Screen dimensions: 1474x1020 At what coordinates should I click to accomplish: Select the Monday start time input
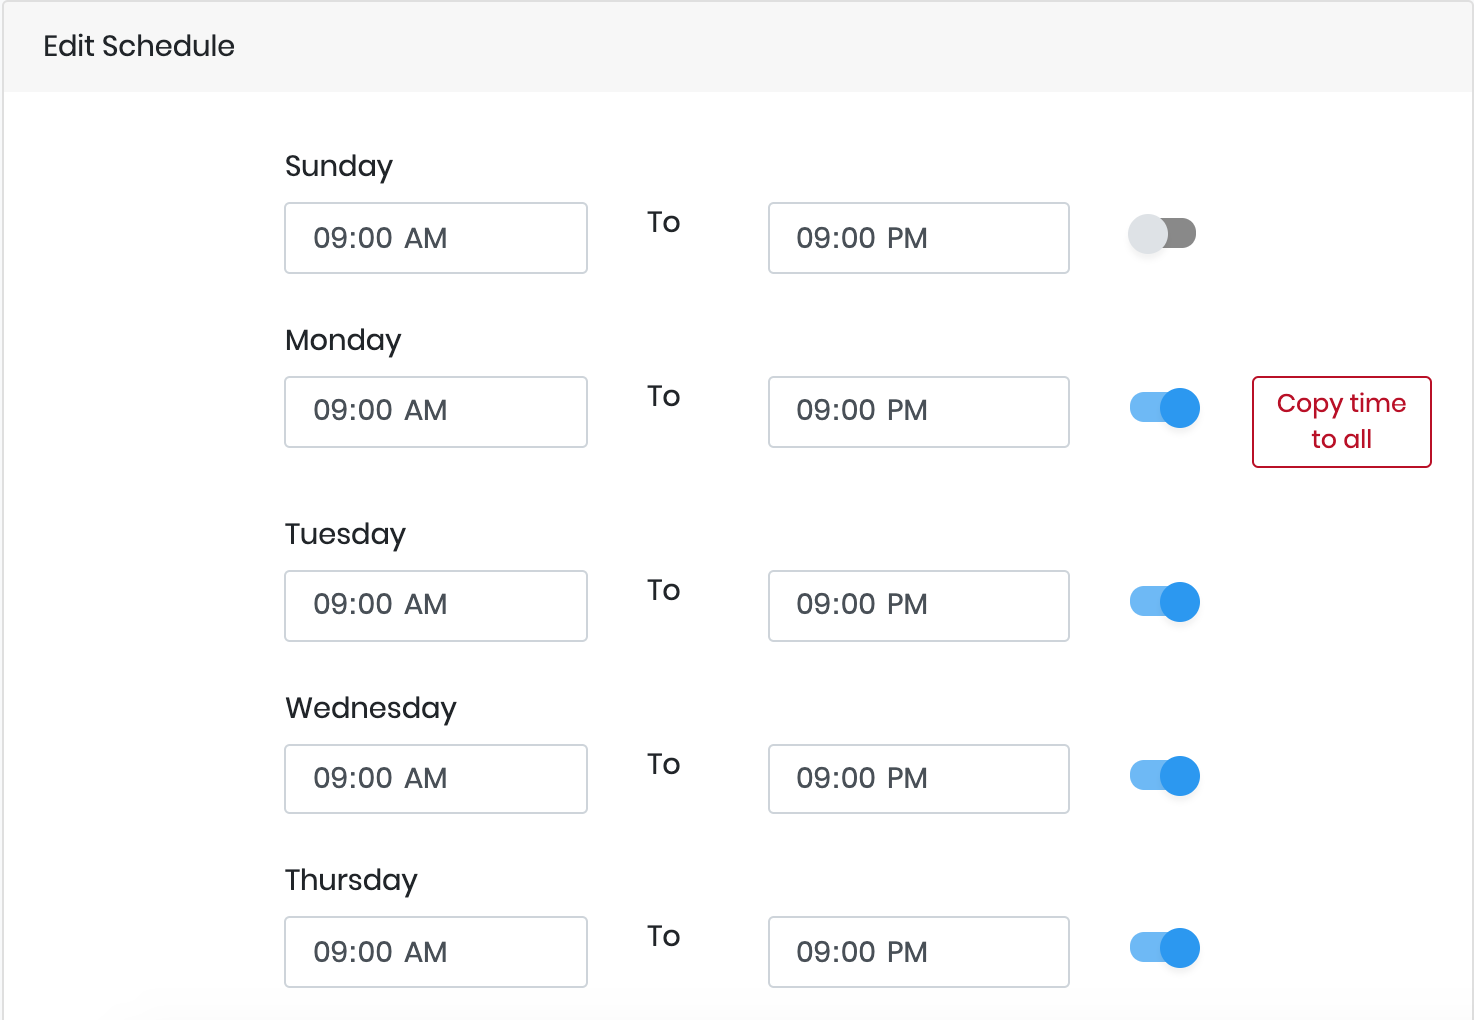[x=436, y=412]
